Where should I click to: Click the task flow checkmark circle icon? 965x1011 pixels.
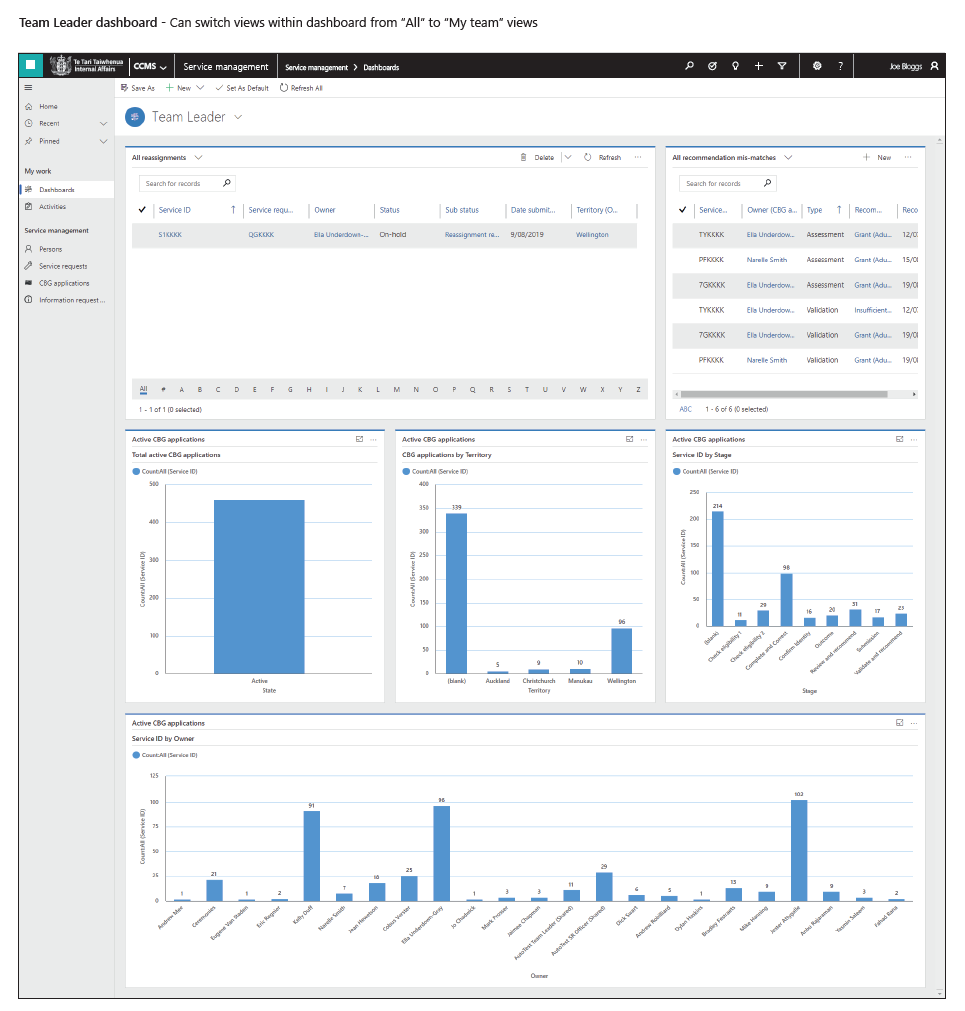[x=712, y=66]
